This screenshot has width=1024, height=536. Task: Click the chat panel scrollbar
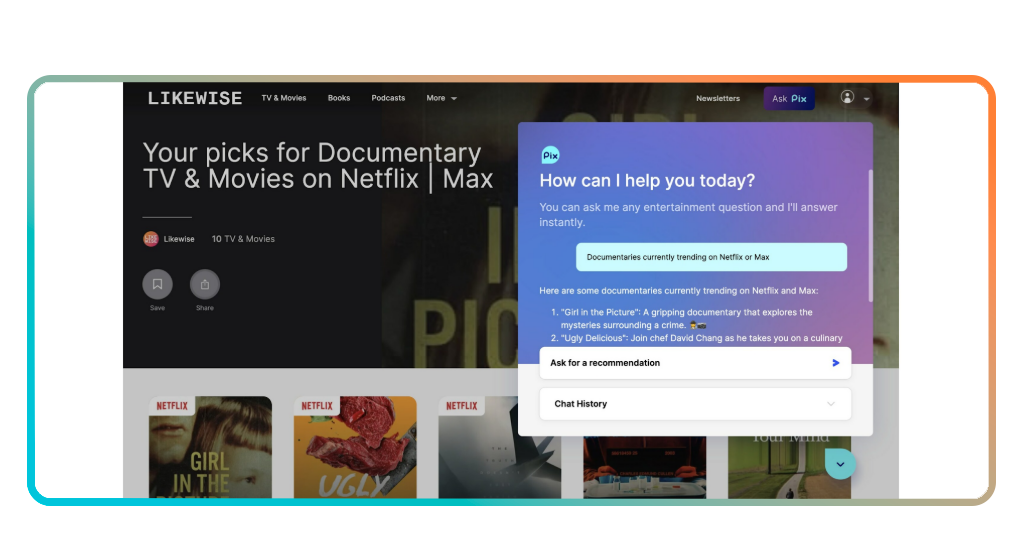(x=871, y=235)
